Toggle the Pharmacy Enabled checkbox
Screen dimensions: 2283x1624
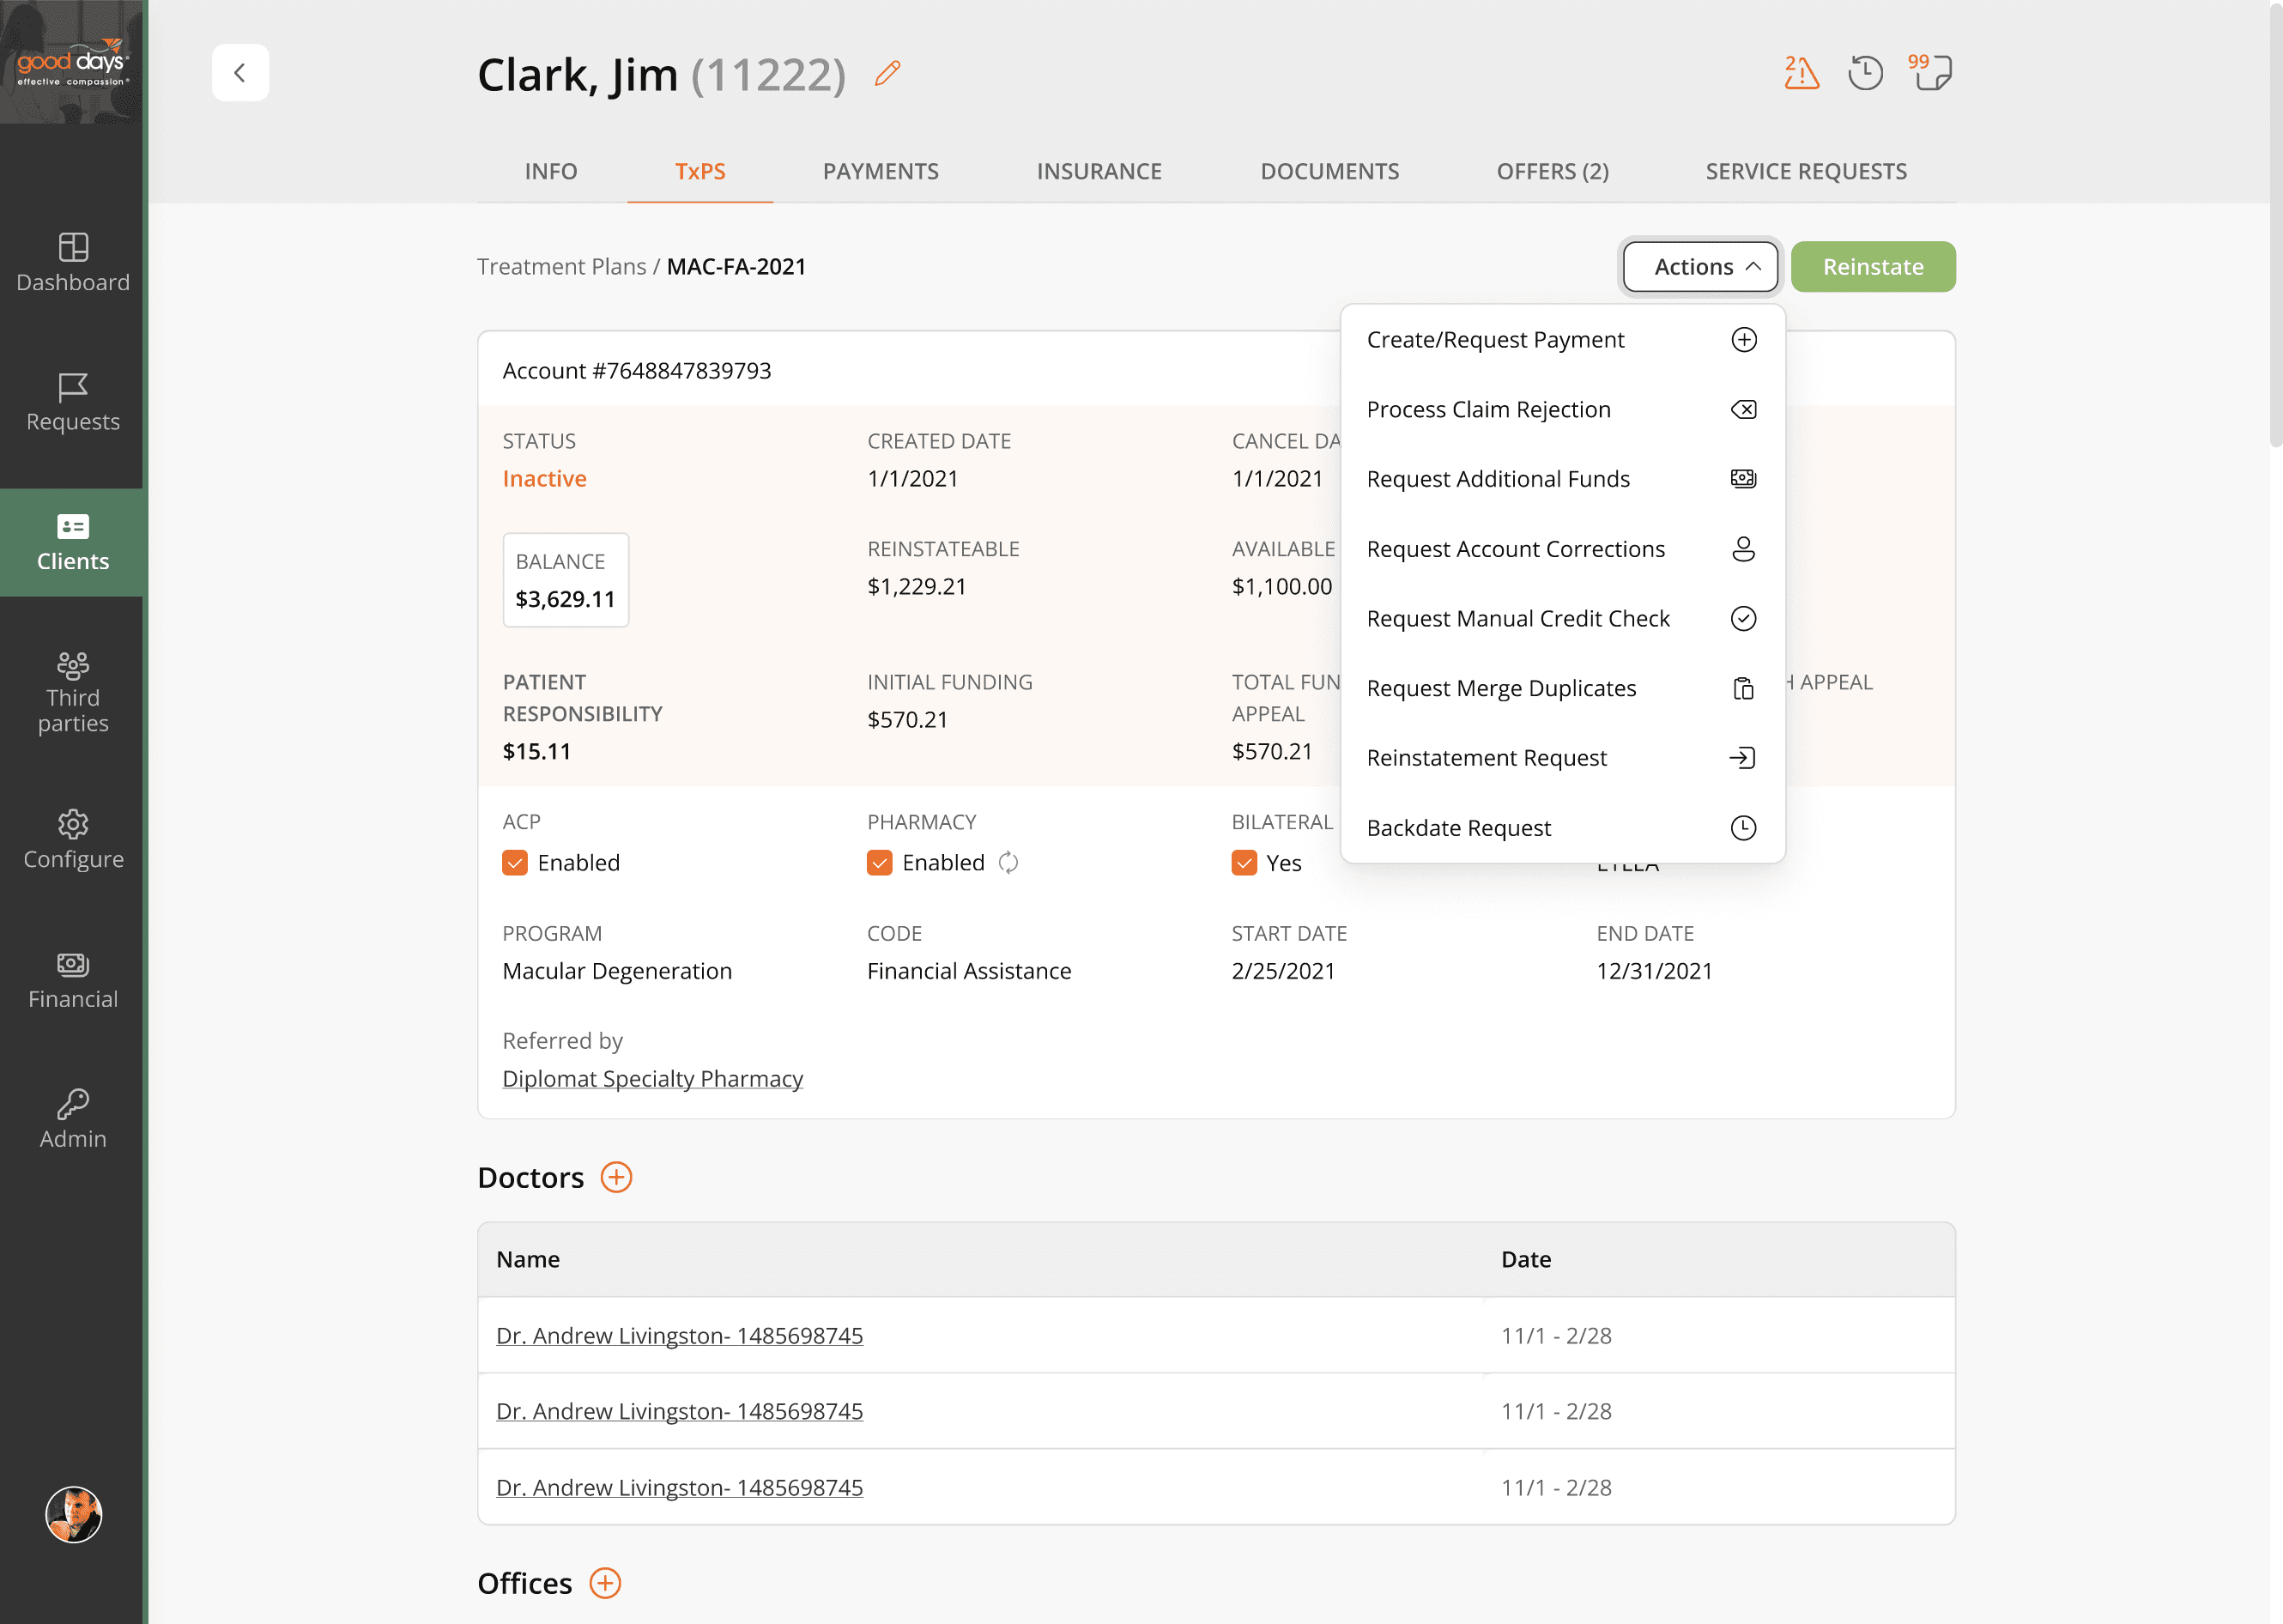click(x=879, y=862)
